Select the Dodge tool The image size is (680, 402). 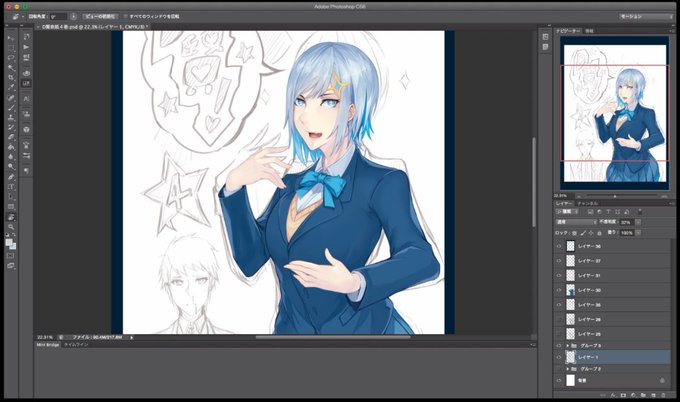[11, 167]
